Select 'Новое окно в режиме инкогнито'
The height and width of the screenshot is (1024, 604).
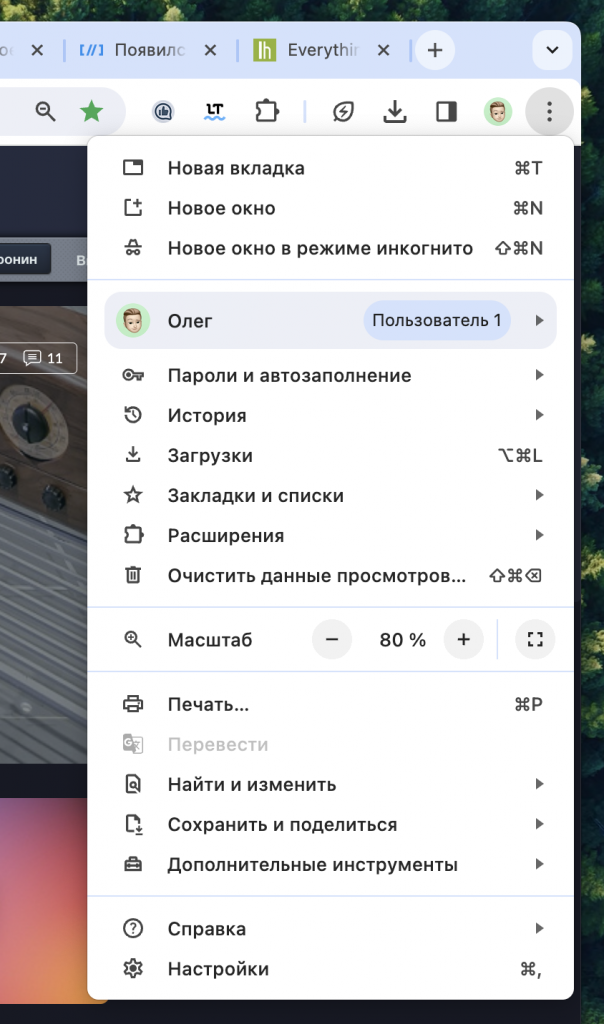331,248
